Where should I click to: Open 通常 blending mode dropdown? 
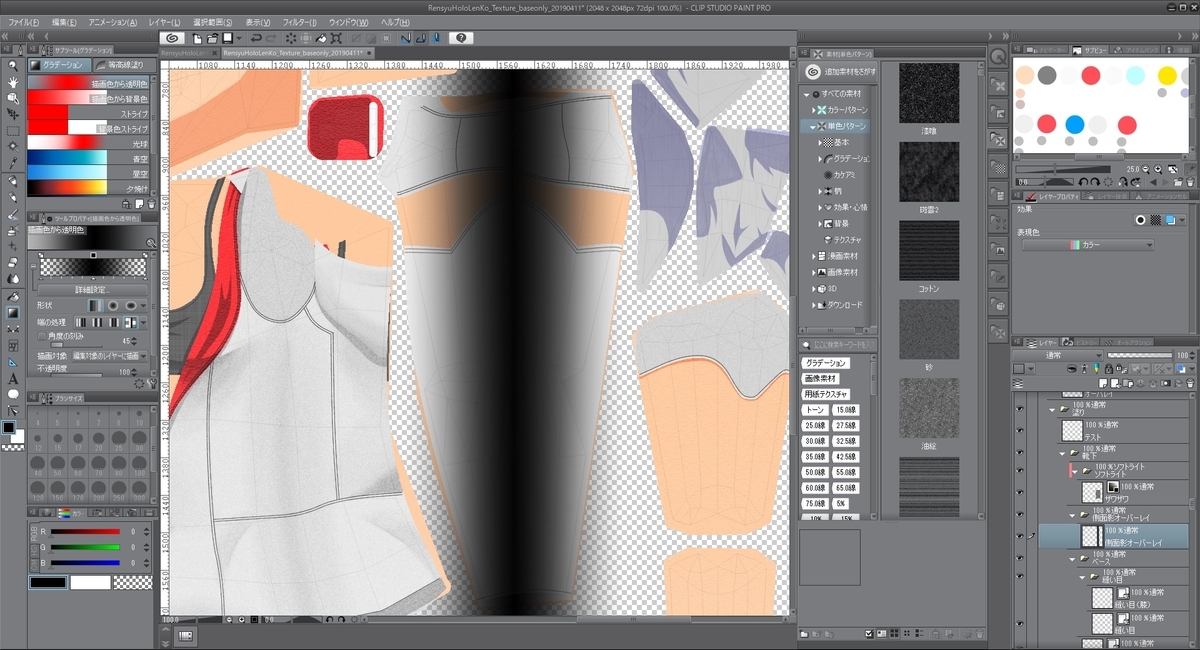[1059, 355]
